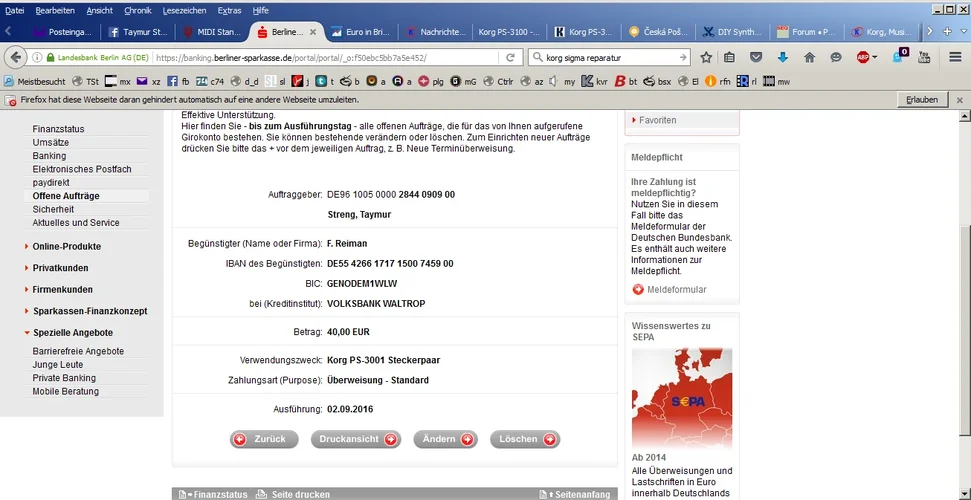Reload page with the refresh icon
The image size is (971, 500).
tap(510, 58)
